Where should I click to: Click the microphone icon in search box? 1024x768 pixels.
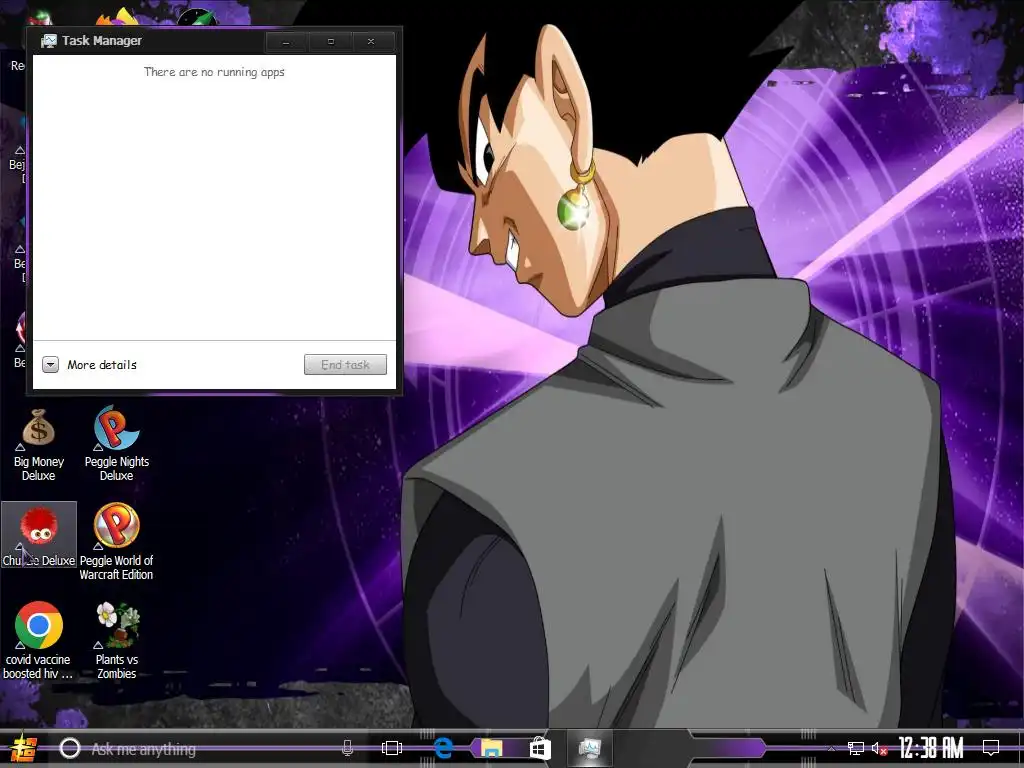point(347,748)
